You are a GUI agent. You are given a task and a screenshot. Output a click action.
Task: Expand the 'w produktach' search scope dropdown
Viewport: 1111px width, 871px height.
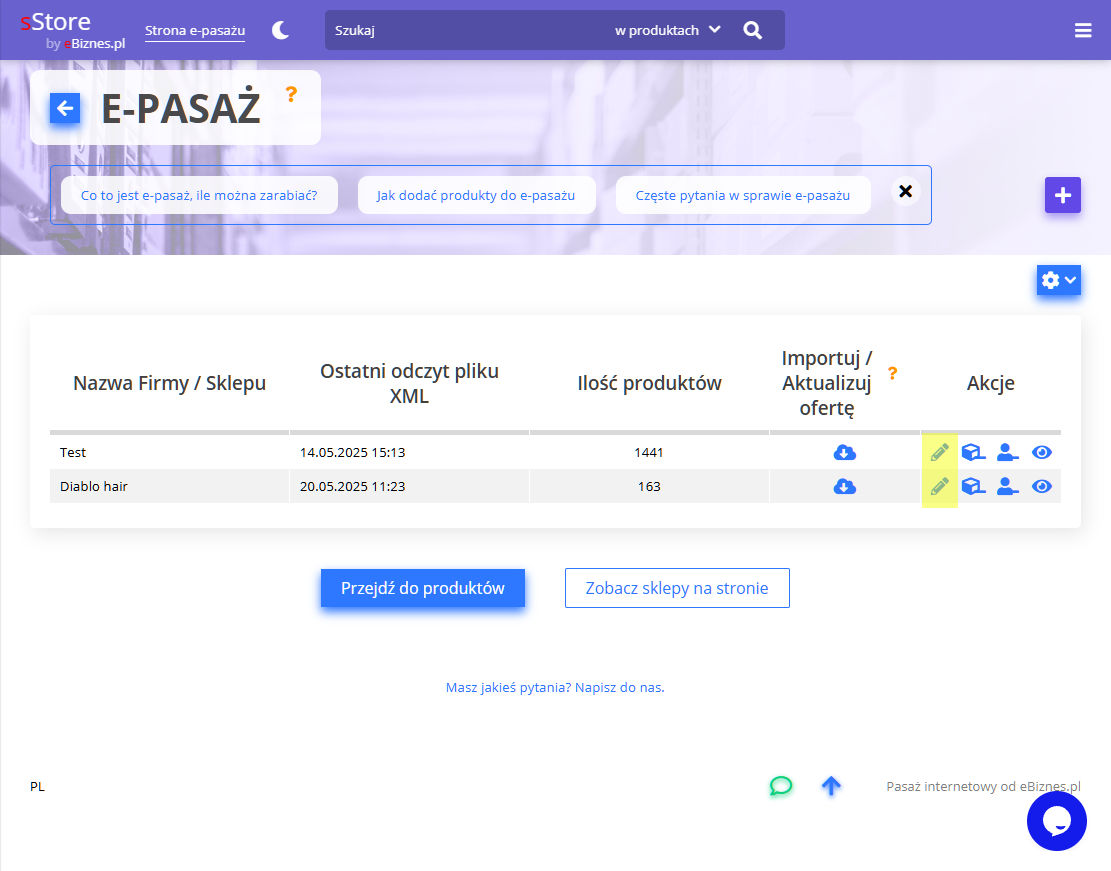coord(667,30)
